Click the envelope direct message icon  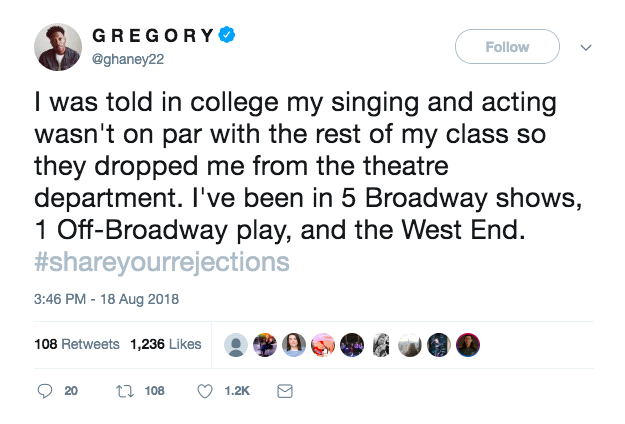(284, 391)
